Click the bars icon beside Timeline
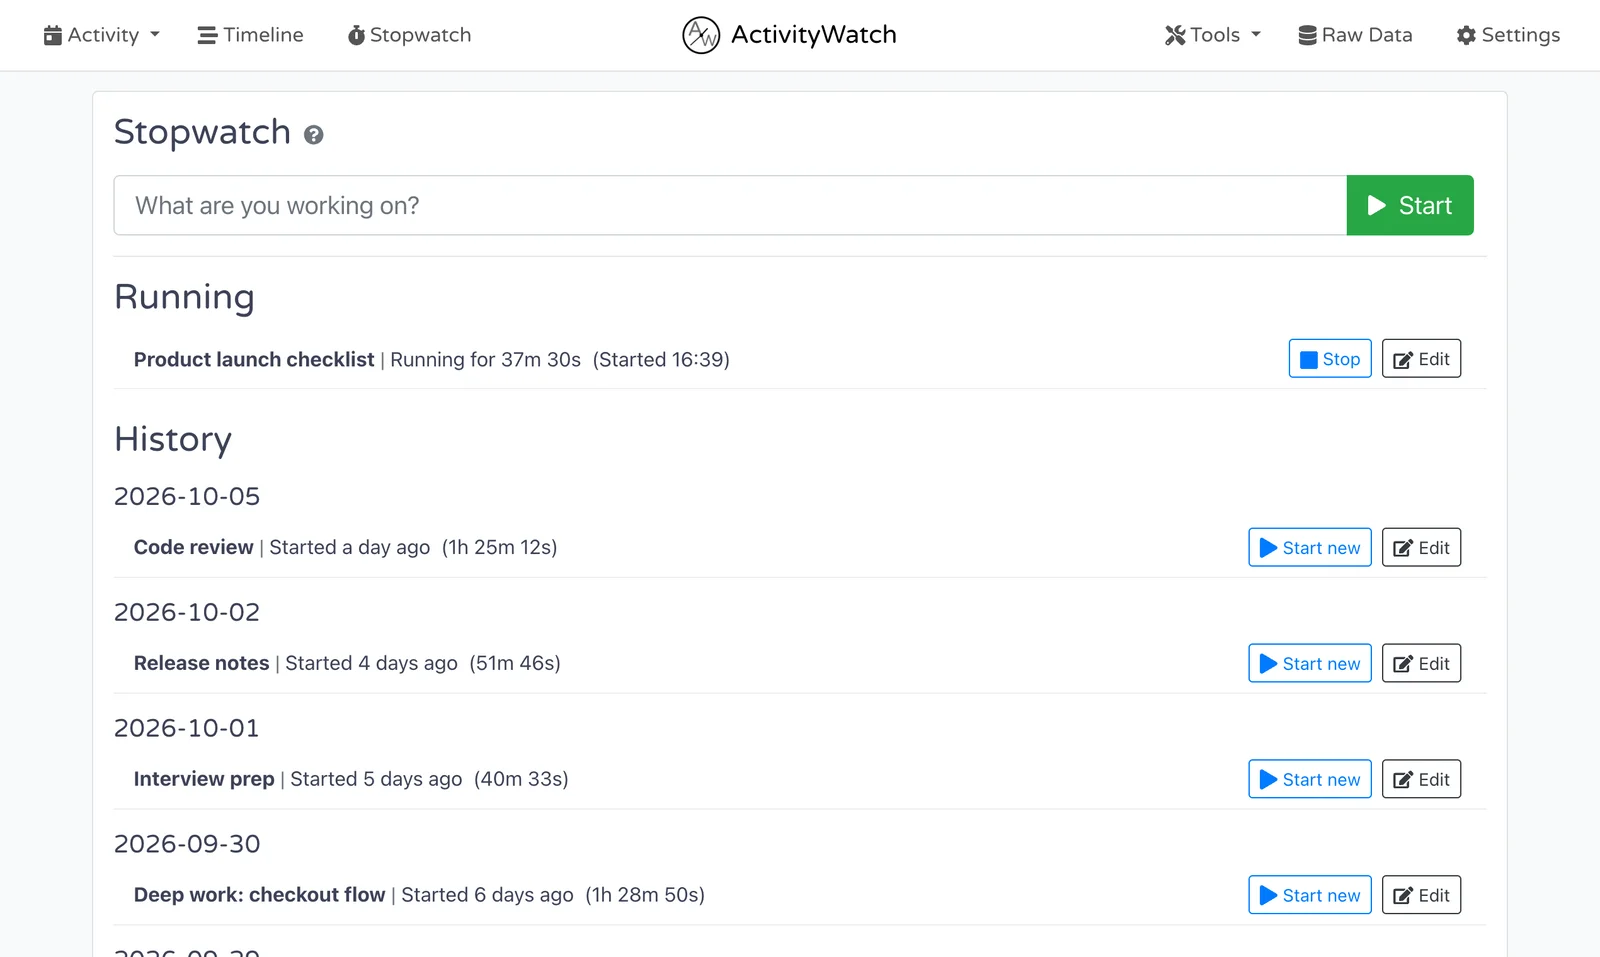Viewport: 1600px width, 957px height. [x=207, y=36]
